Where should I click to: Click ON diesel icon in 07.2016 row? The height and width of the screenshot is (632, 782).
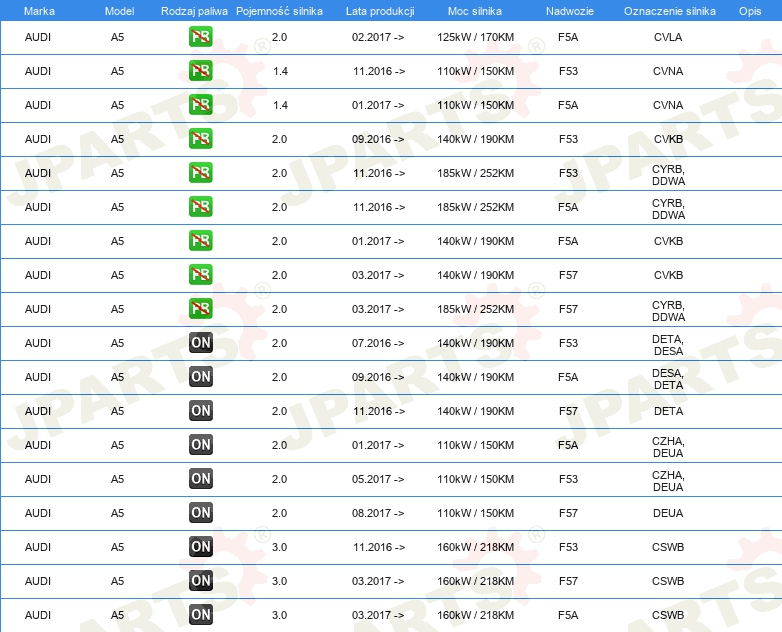point(200,343)
